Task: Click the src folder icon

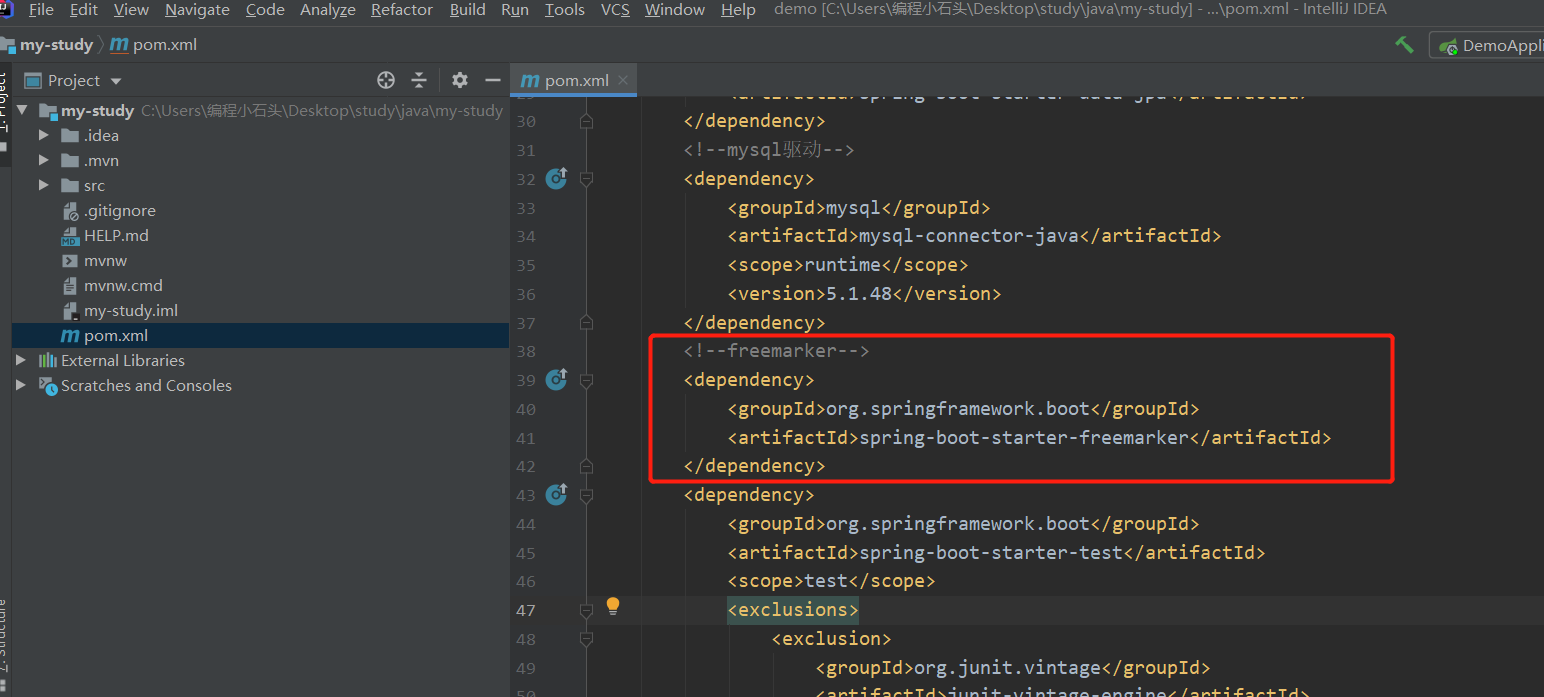Action: click(x=70, y=185)
